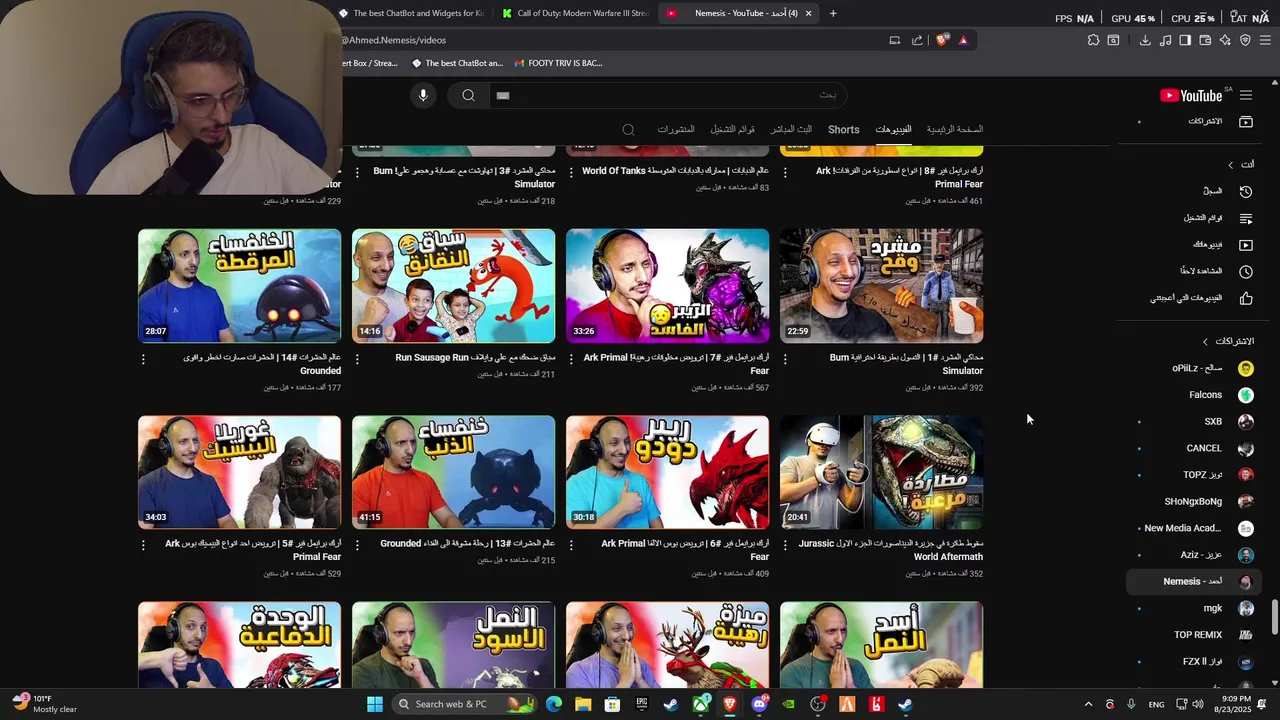Open the Brave Wallet icon
The width and height of the screenshot is (1280, 720).
tap(1205, 40)
